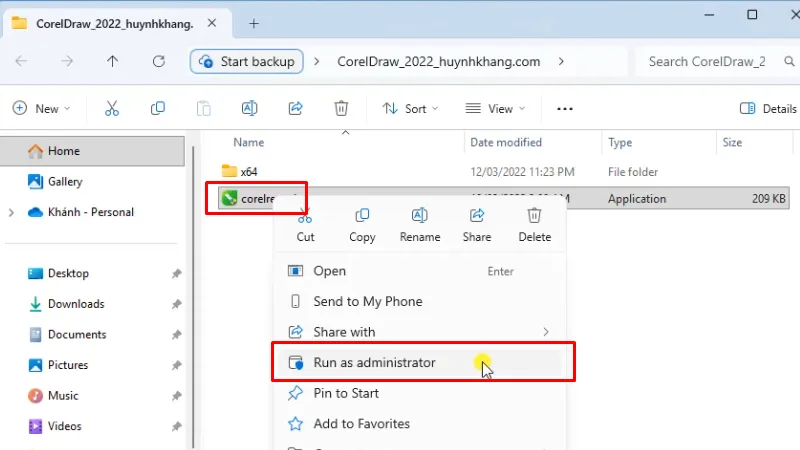Open the Sort dropdown
This screenshot has height=450, width=800.
[407, 109]
